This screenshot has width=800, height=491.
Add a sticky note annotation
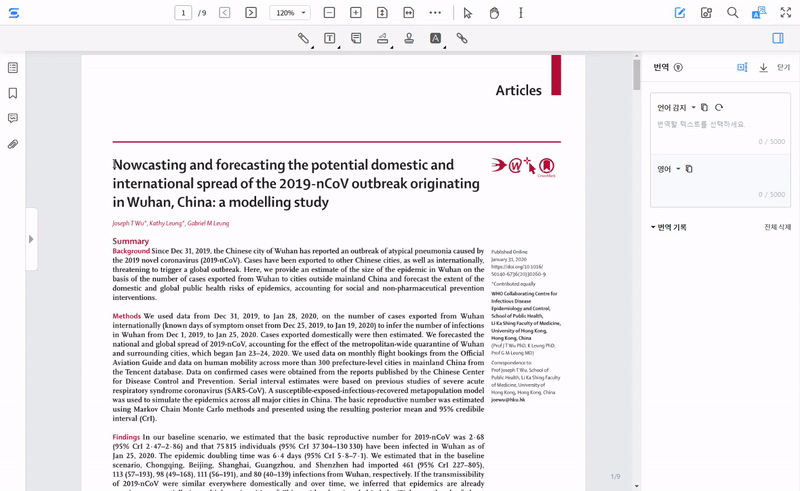[x=356, y=38]
